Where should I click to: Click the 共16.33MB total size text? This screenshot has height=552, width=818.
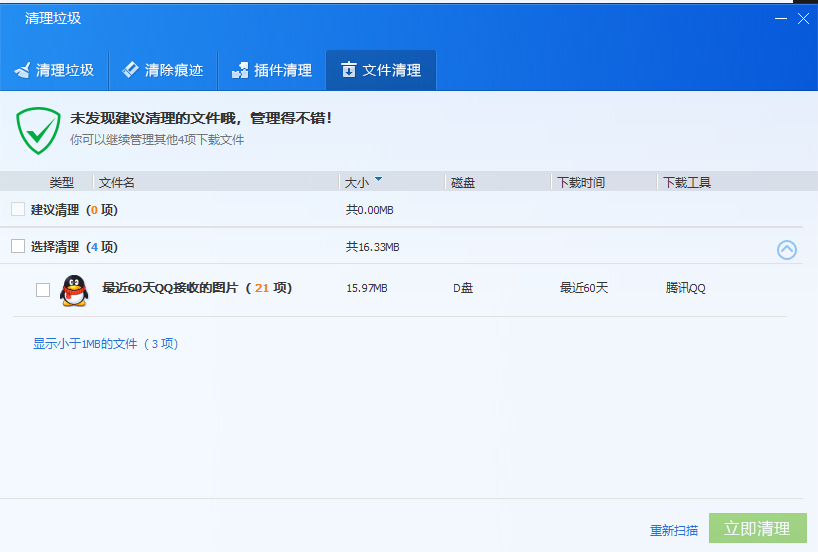(372, 247)
